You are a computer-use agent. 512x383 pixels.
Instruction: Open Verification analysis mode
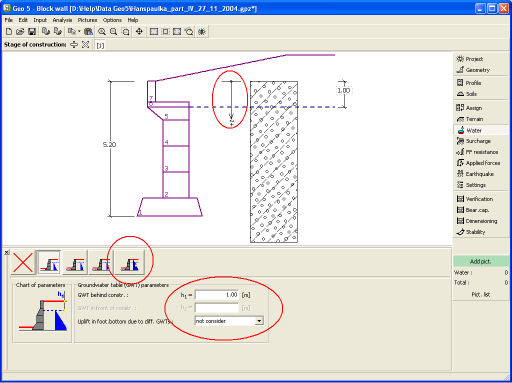pos(481,199)
